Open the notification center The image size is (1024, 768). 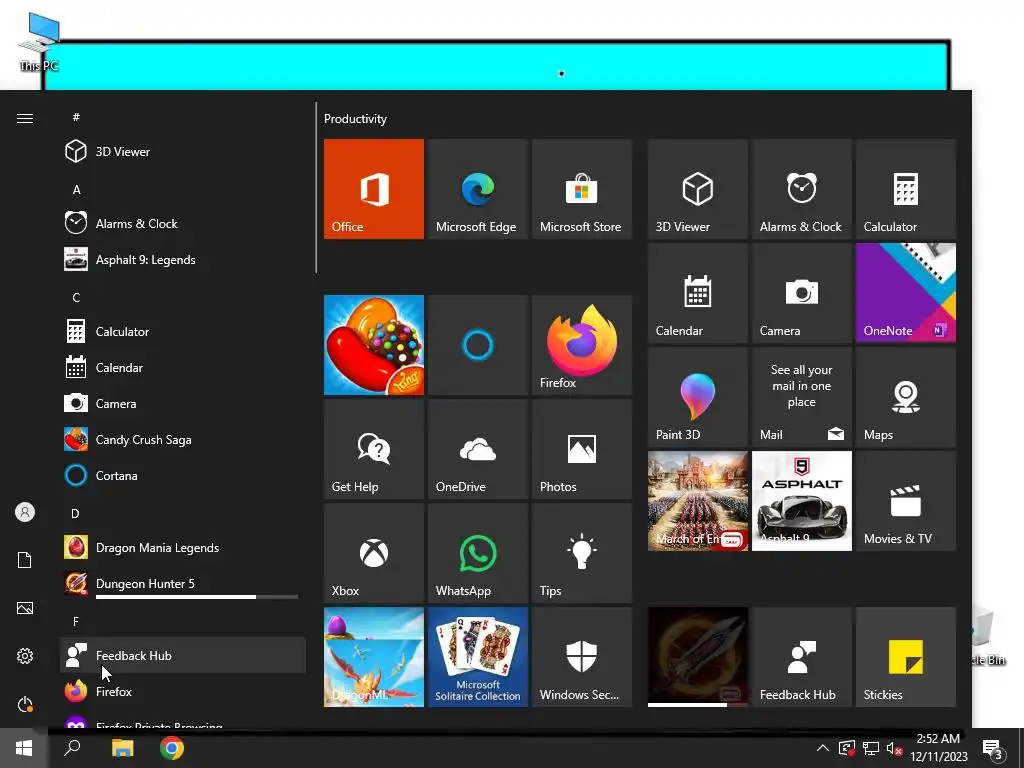[993, 750]
